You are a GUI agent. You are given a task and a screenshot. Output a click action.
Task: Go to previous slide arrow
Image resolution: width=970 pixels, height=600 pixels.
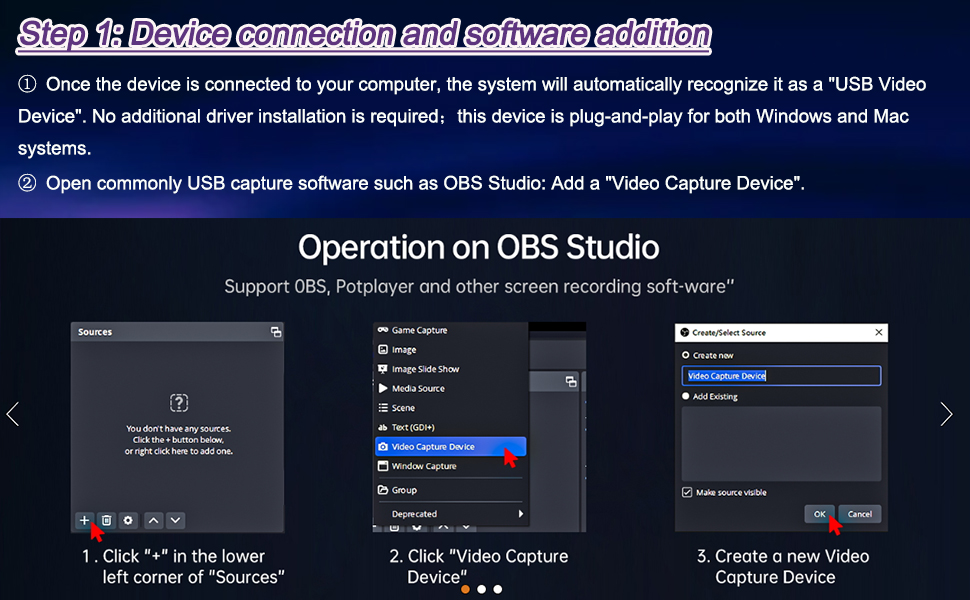13,414
